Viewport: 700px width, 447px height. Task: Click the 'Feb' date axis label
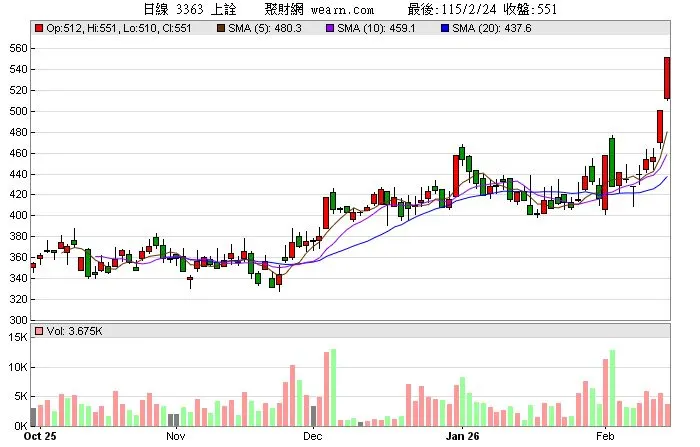click(605, 436)
